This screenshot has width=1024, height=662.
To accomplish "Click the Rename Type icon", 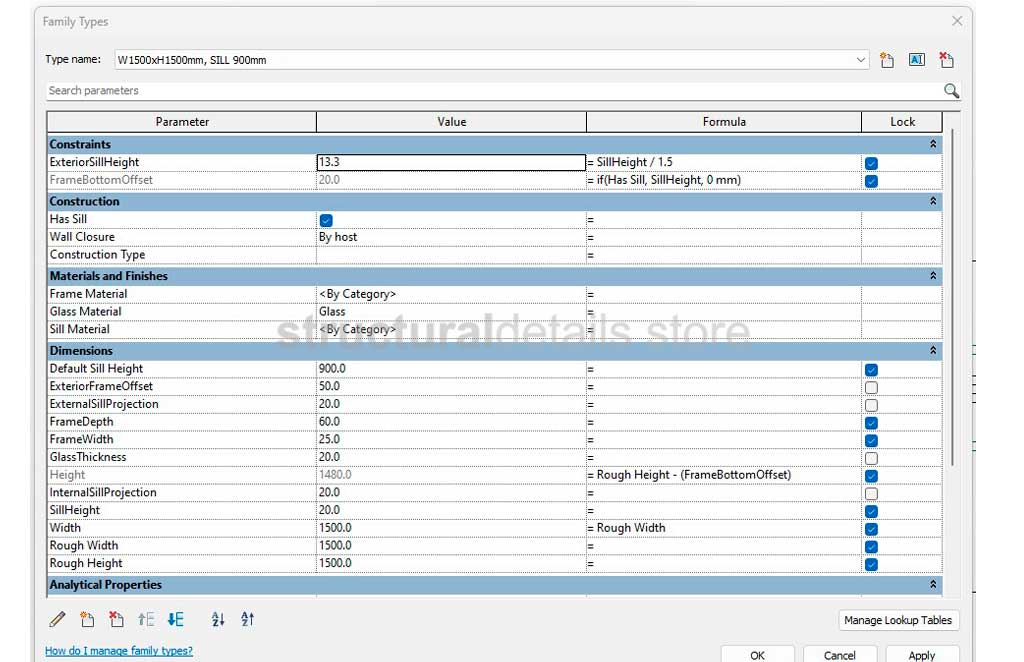I will tap(916, 60).
